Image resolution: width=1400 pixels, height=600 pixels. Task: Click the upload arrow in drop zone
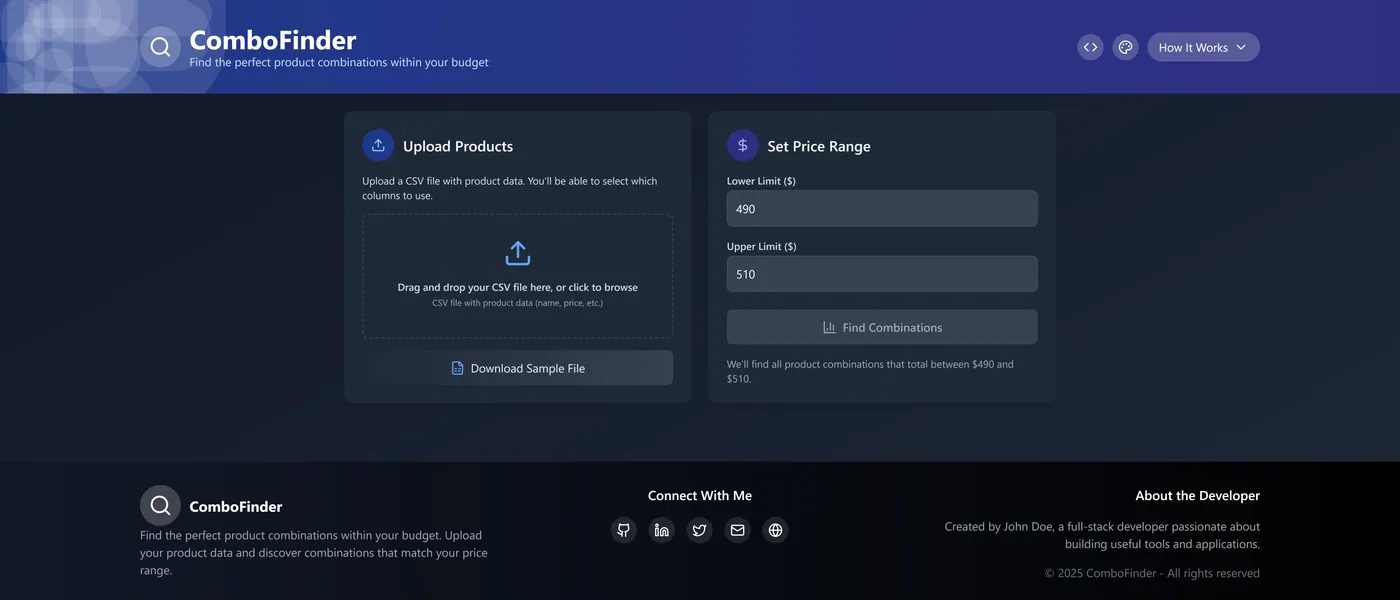click(x=517, y=253)
